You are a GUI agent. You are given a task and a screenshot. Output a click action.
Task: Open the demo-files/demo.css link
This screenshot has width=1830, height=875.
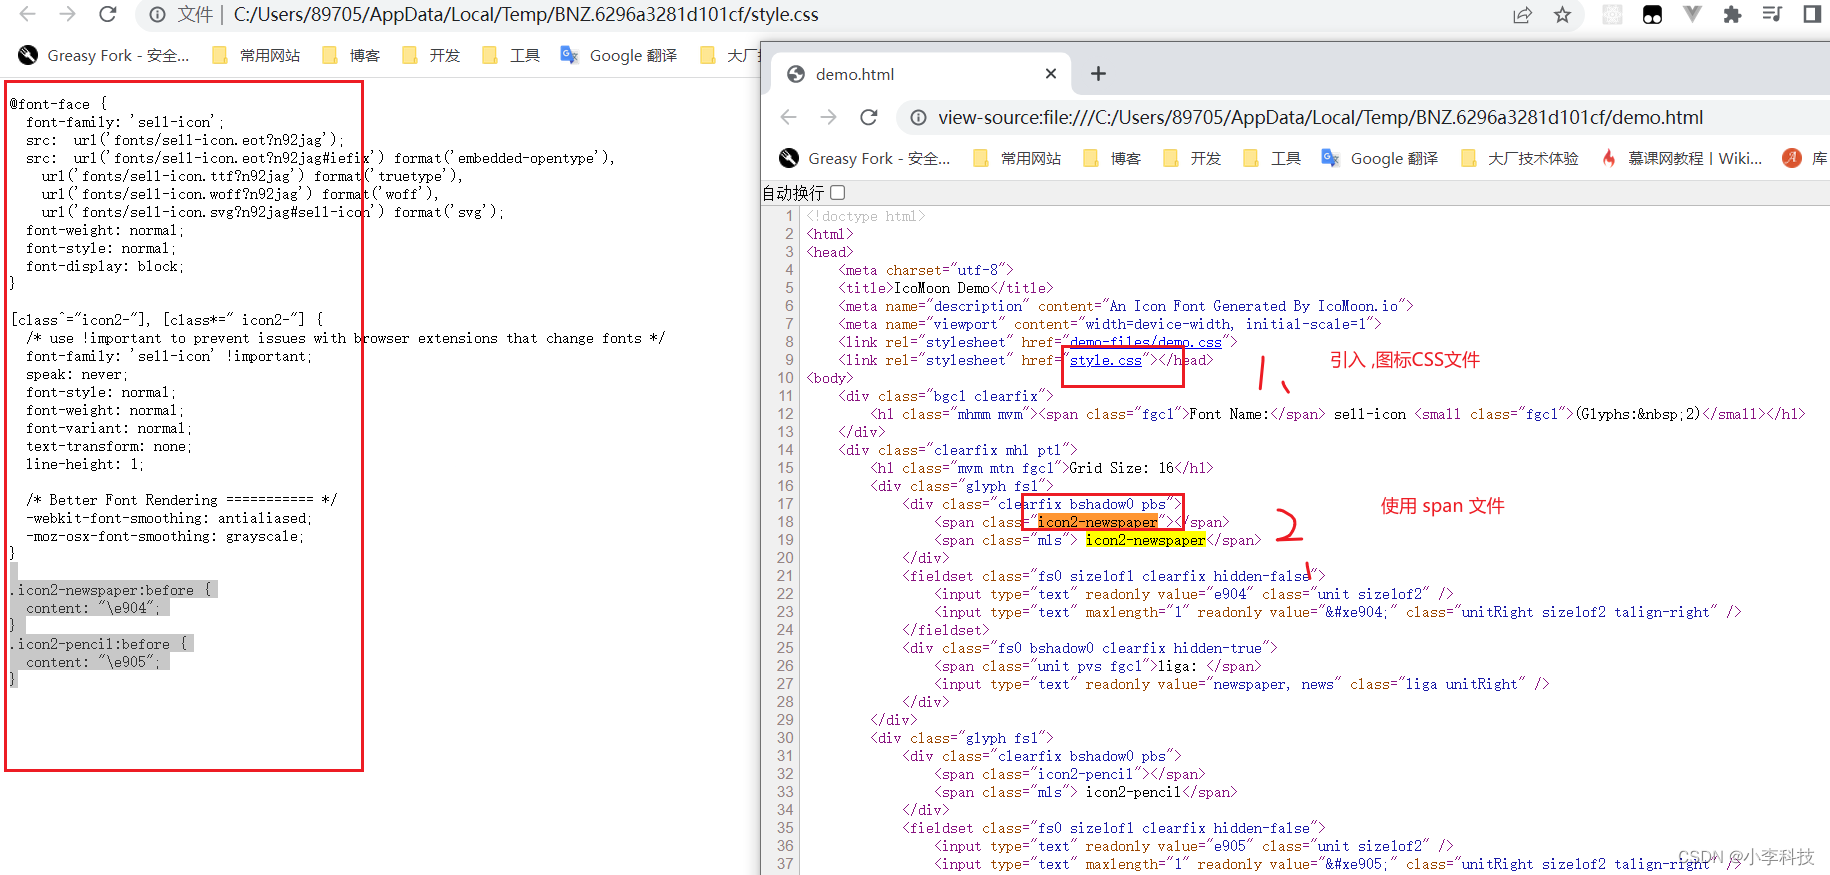pyautogui.click(x=1145, y=342)
